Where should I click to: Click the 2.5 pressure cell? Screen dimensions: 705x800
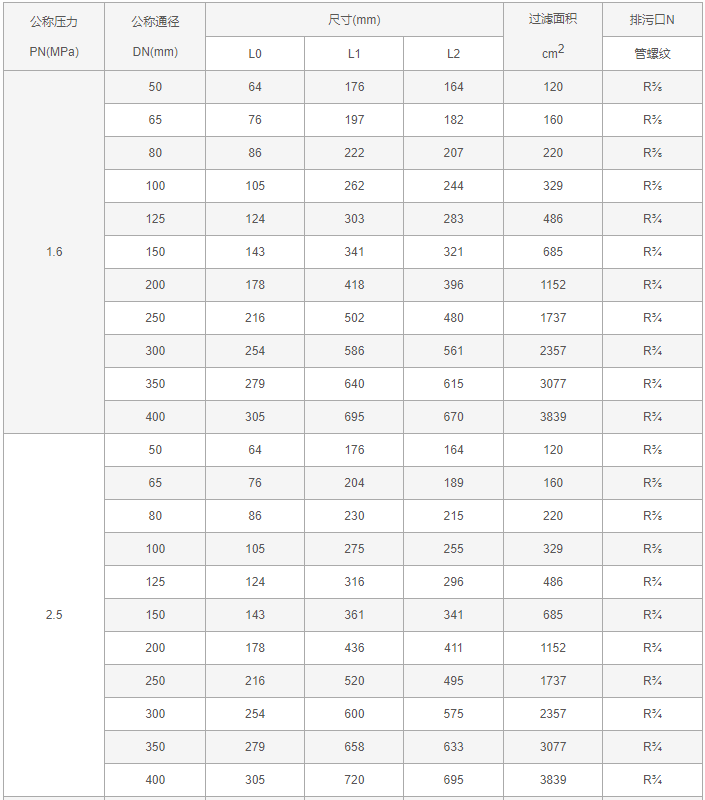click(x=54, y=615)
